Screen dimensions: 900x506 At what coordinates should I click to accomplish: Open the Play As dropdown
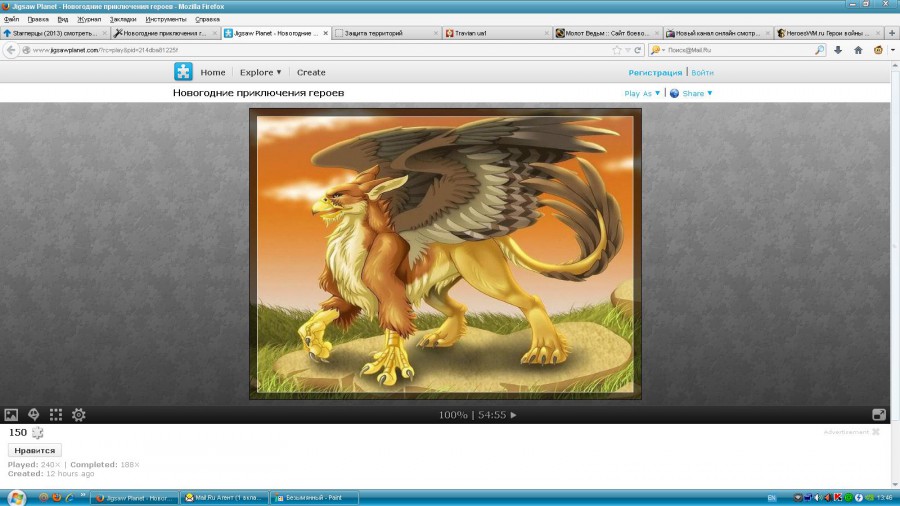[642, 94]
